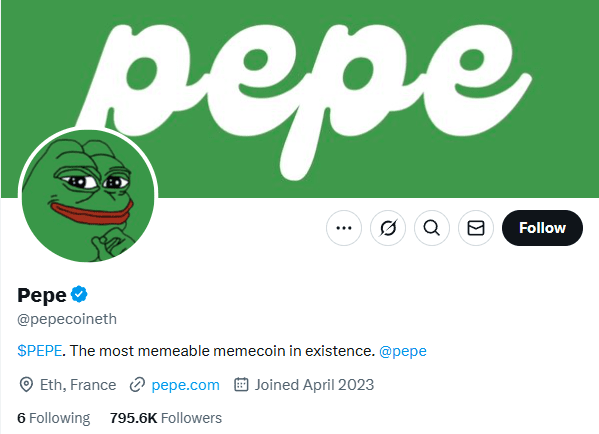View the 795.6K Followers list
599x434 pixels.
[x=166, y=418]
